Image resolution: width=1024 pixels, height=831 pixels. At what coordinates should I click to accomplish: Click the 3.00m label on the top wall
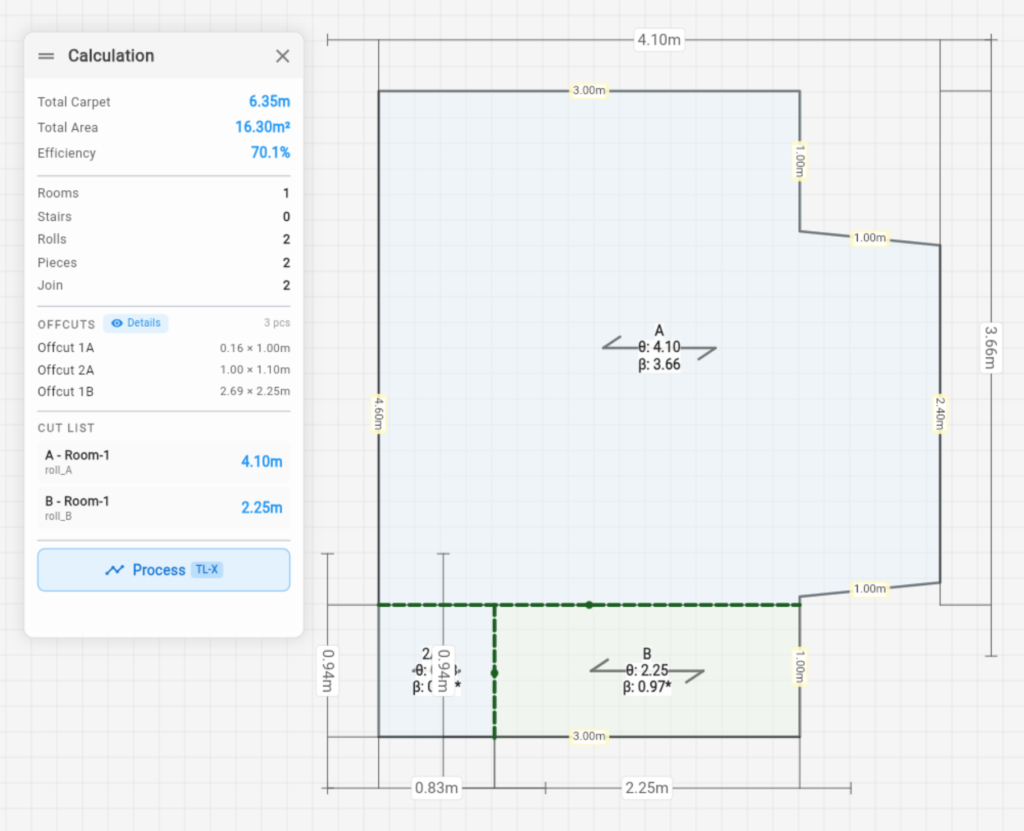588,90
